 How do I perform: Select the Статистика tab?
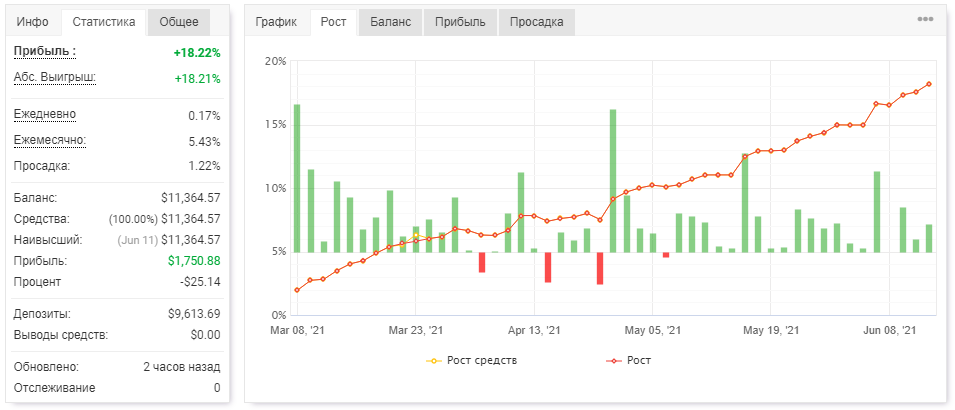coord(104,22)
